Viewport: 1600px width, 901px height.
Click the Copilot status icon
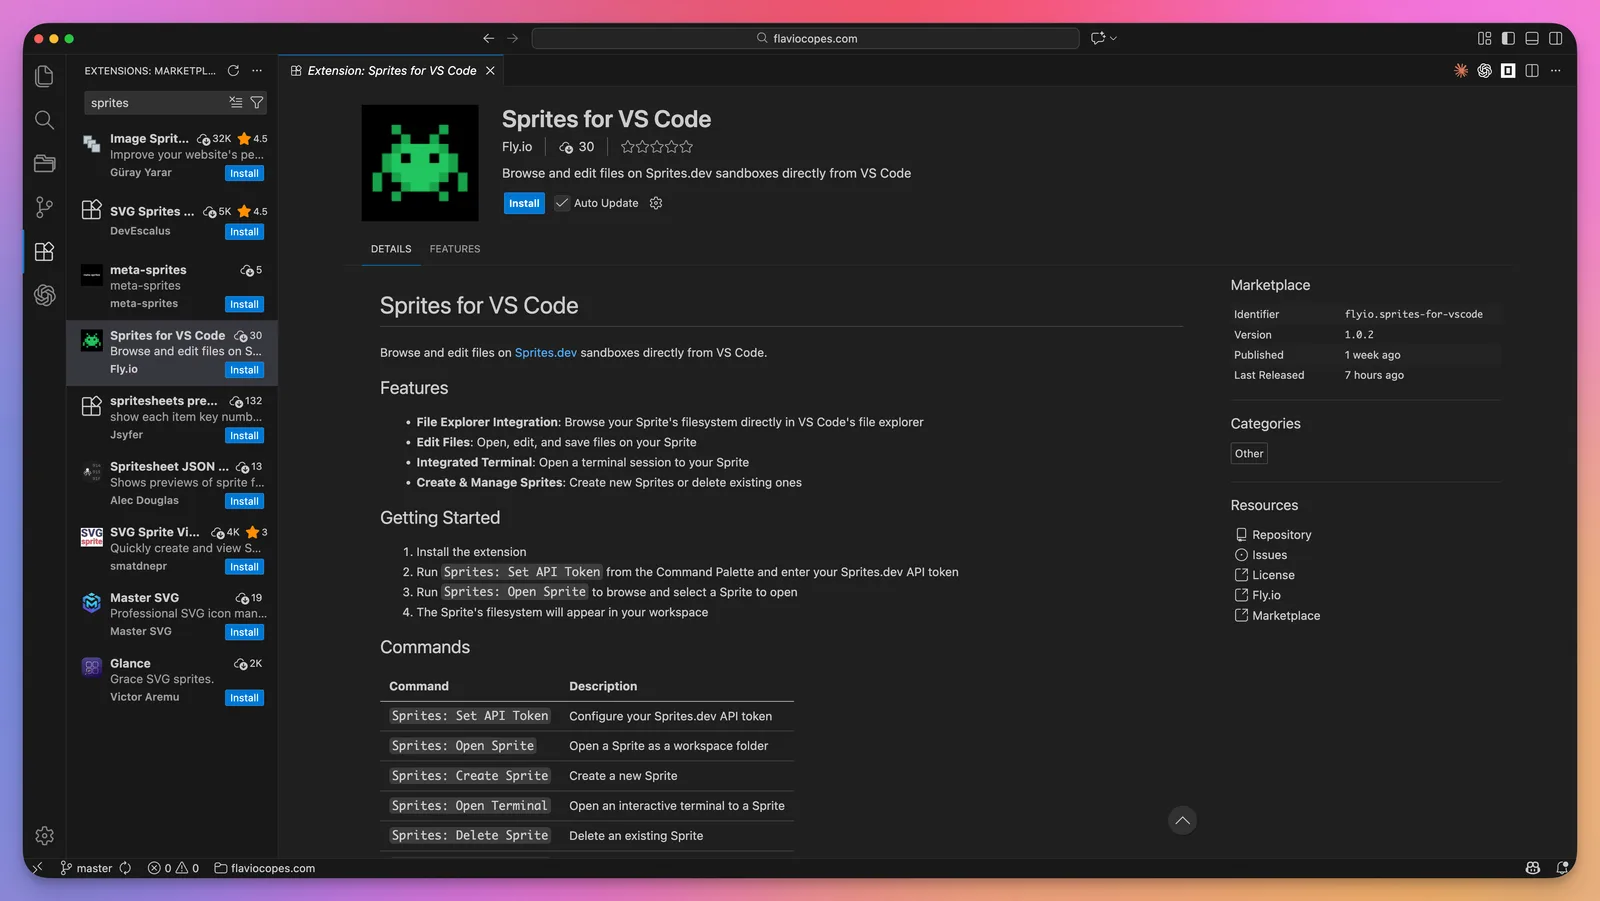point(1533,868)
